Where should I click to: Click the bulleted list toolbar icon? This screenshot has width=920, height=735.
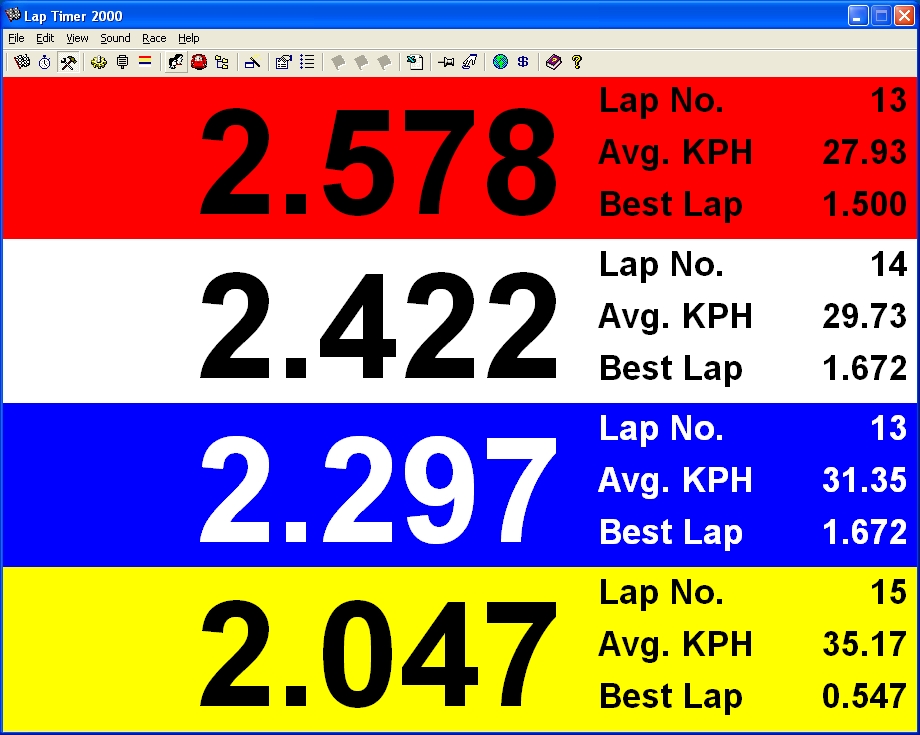click(x=307, y=62)
